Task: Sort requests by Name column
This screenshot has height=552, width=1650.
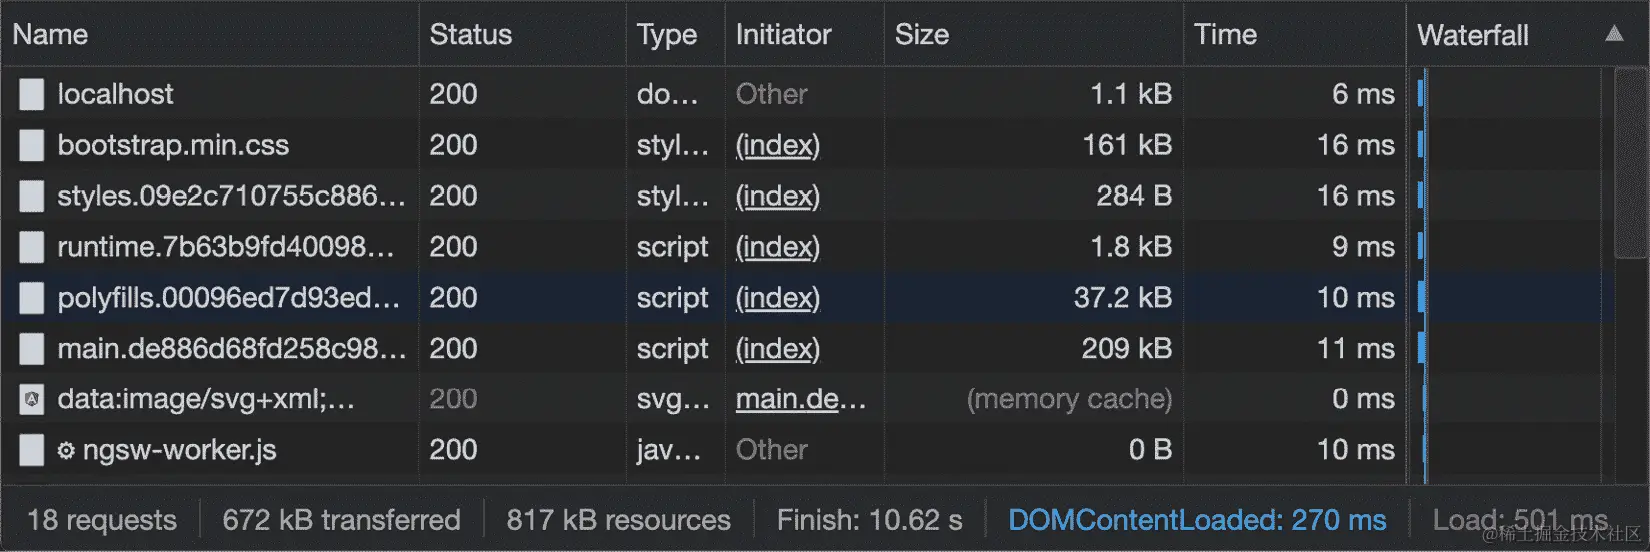Action: 51,34
